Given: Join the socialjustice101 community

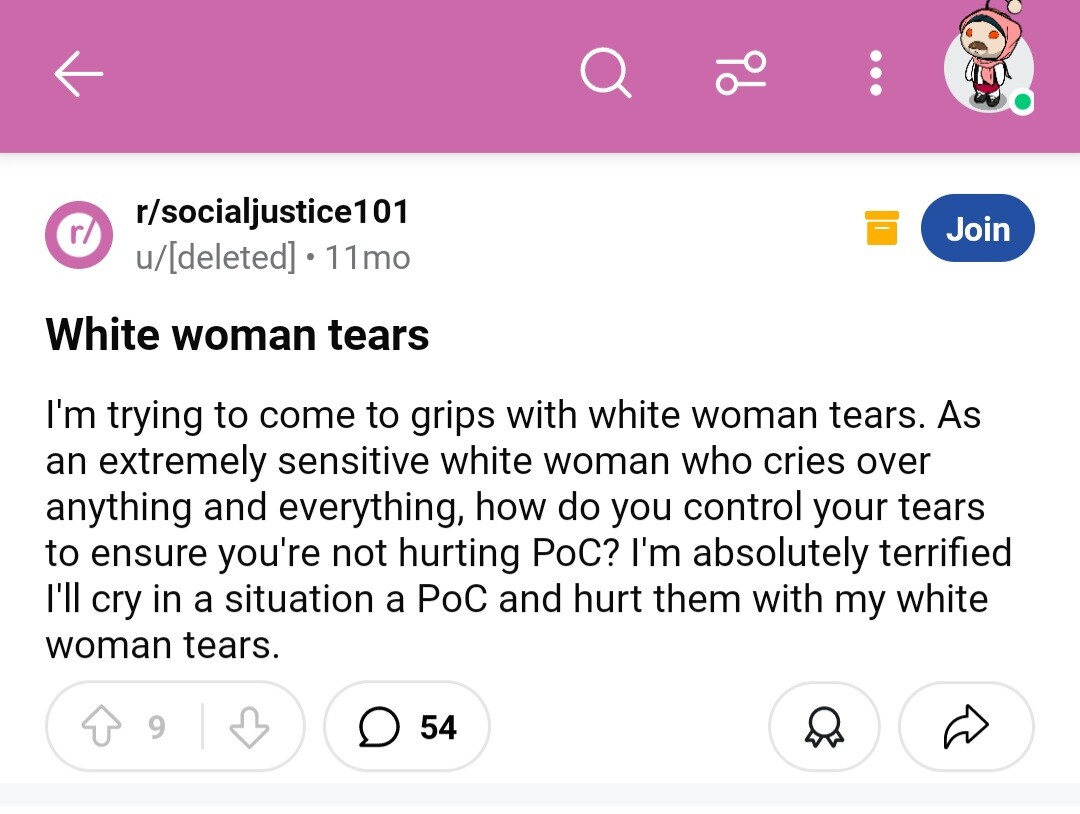Looking at the screenshot, I should click(x=977, y=228).
